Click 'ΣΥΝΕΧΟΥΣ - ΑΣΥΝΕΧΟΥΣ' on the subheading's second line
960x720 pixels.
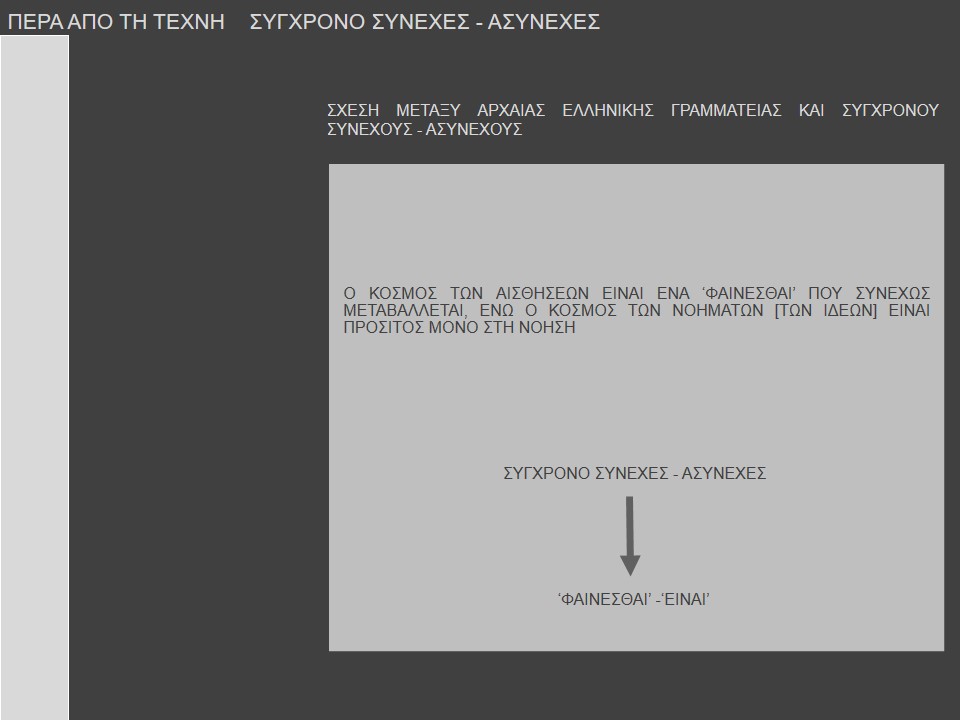coord(424,130)
